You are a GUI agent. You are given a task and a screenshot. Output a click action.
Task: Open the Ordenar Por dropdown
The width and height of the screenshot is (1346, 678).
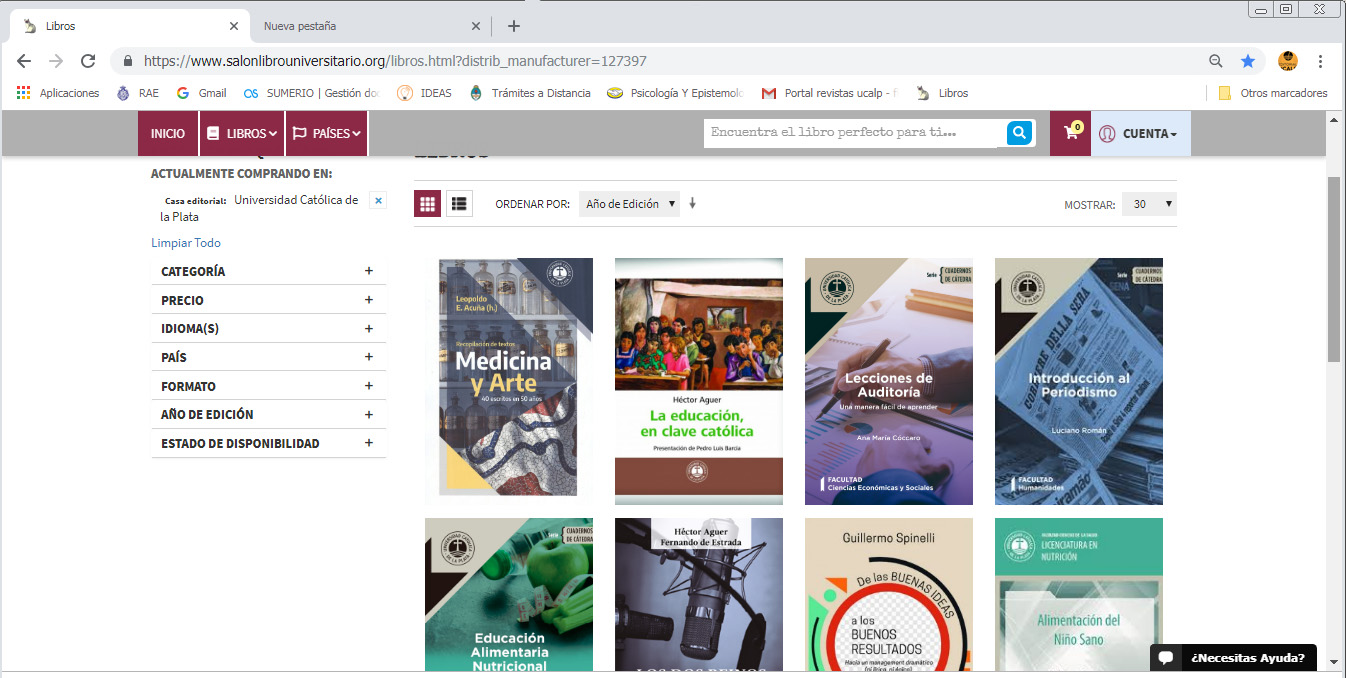tap(629, 203)
